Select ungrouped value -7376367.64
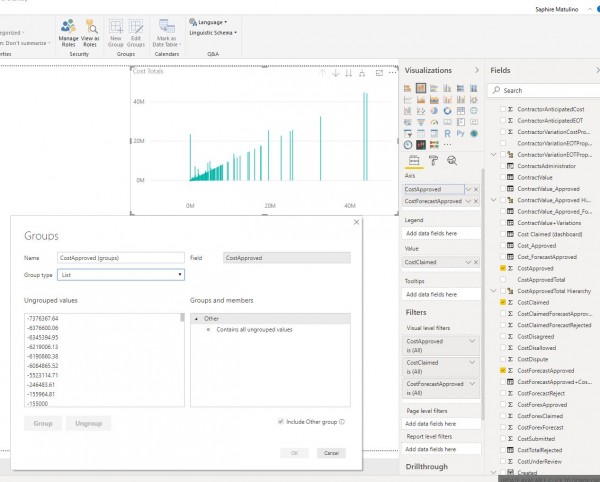Viewport: 600px width, 482px height. coord(43,318)
